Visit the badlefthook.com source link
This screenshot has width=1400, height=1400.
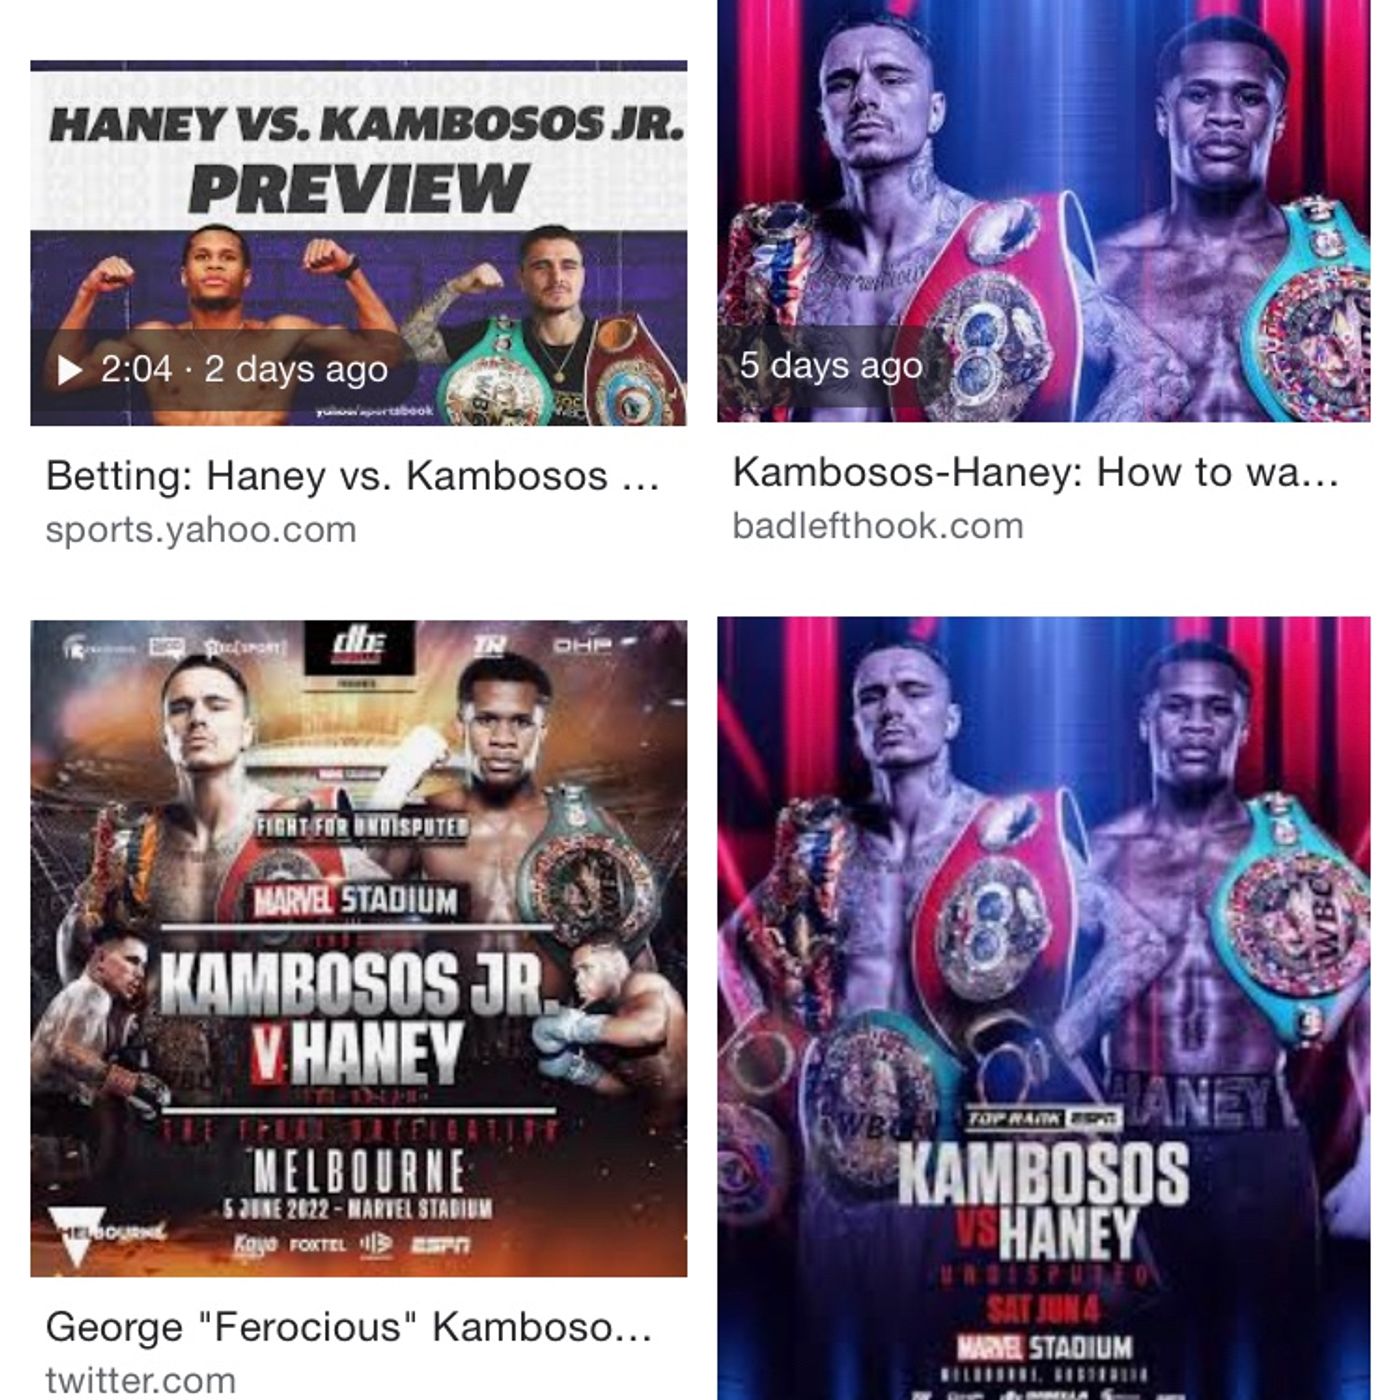pyautogui.click(x=878, y=526)
